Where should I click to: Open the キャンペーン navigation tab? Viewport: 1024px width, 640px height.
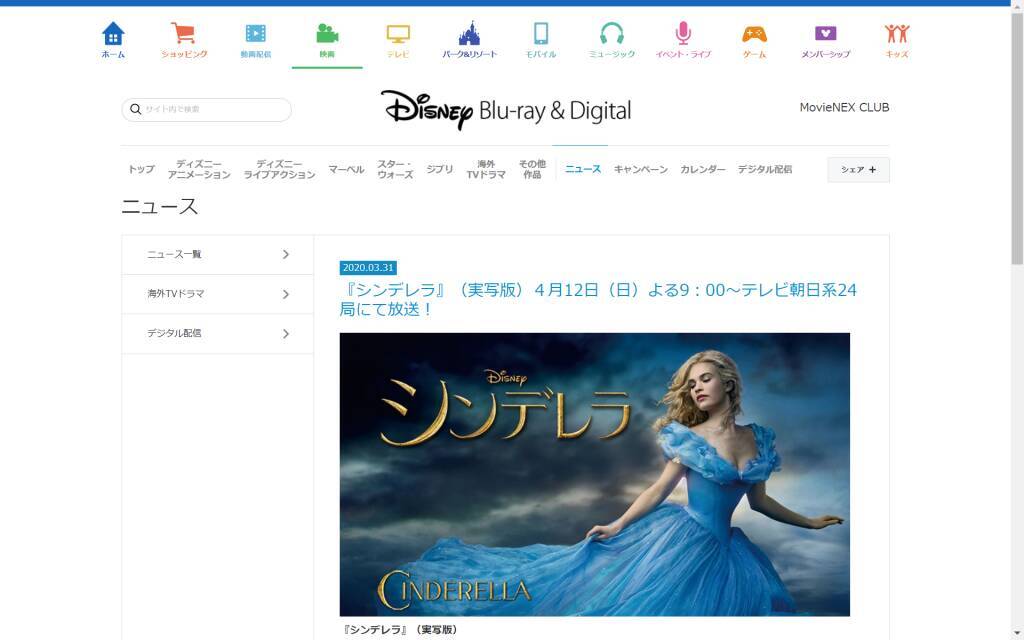(x=640, y=170)
